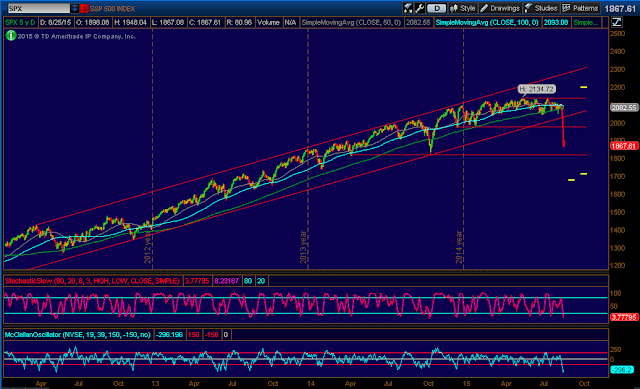Click the H: 1948.04 high value

130,22
